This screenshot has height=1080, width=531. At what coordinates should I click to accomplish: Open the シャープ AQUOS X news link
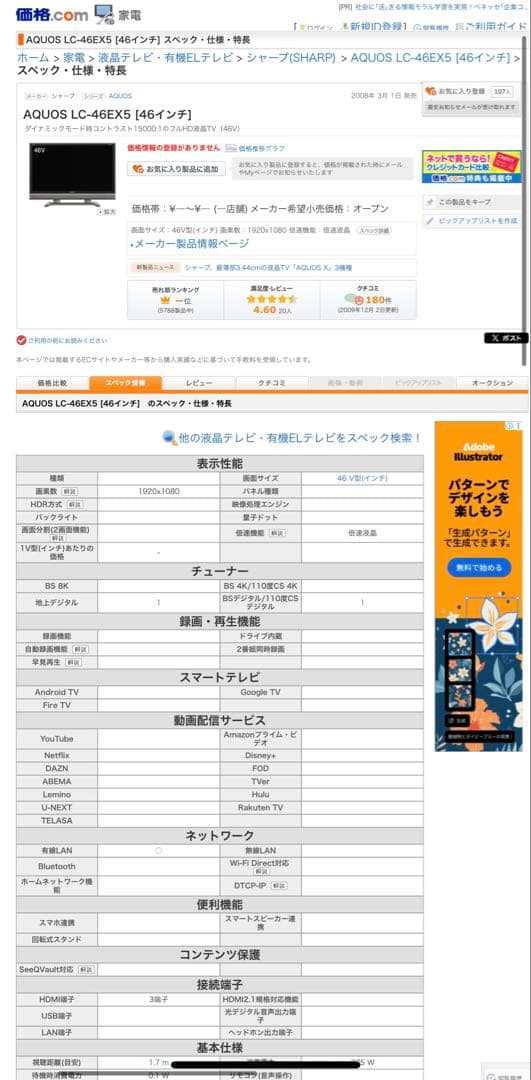[269, 267]
